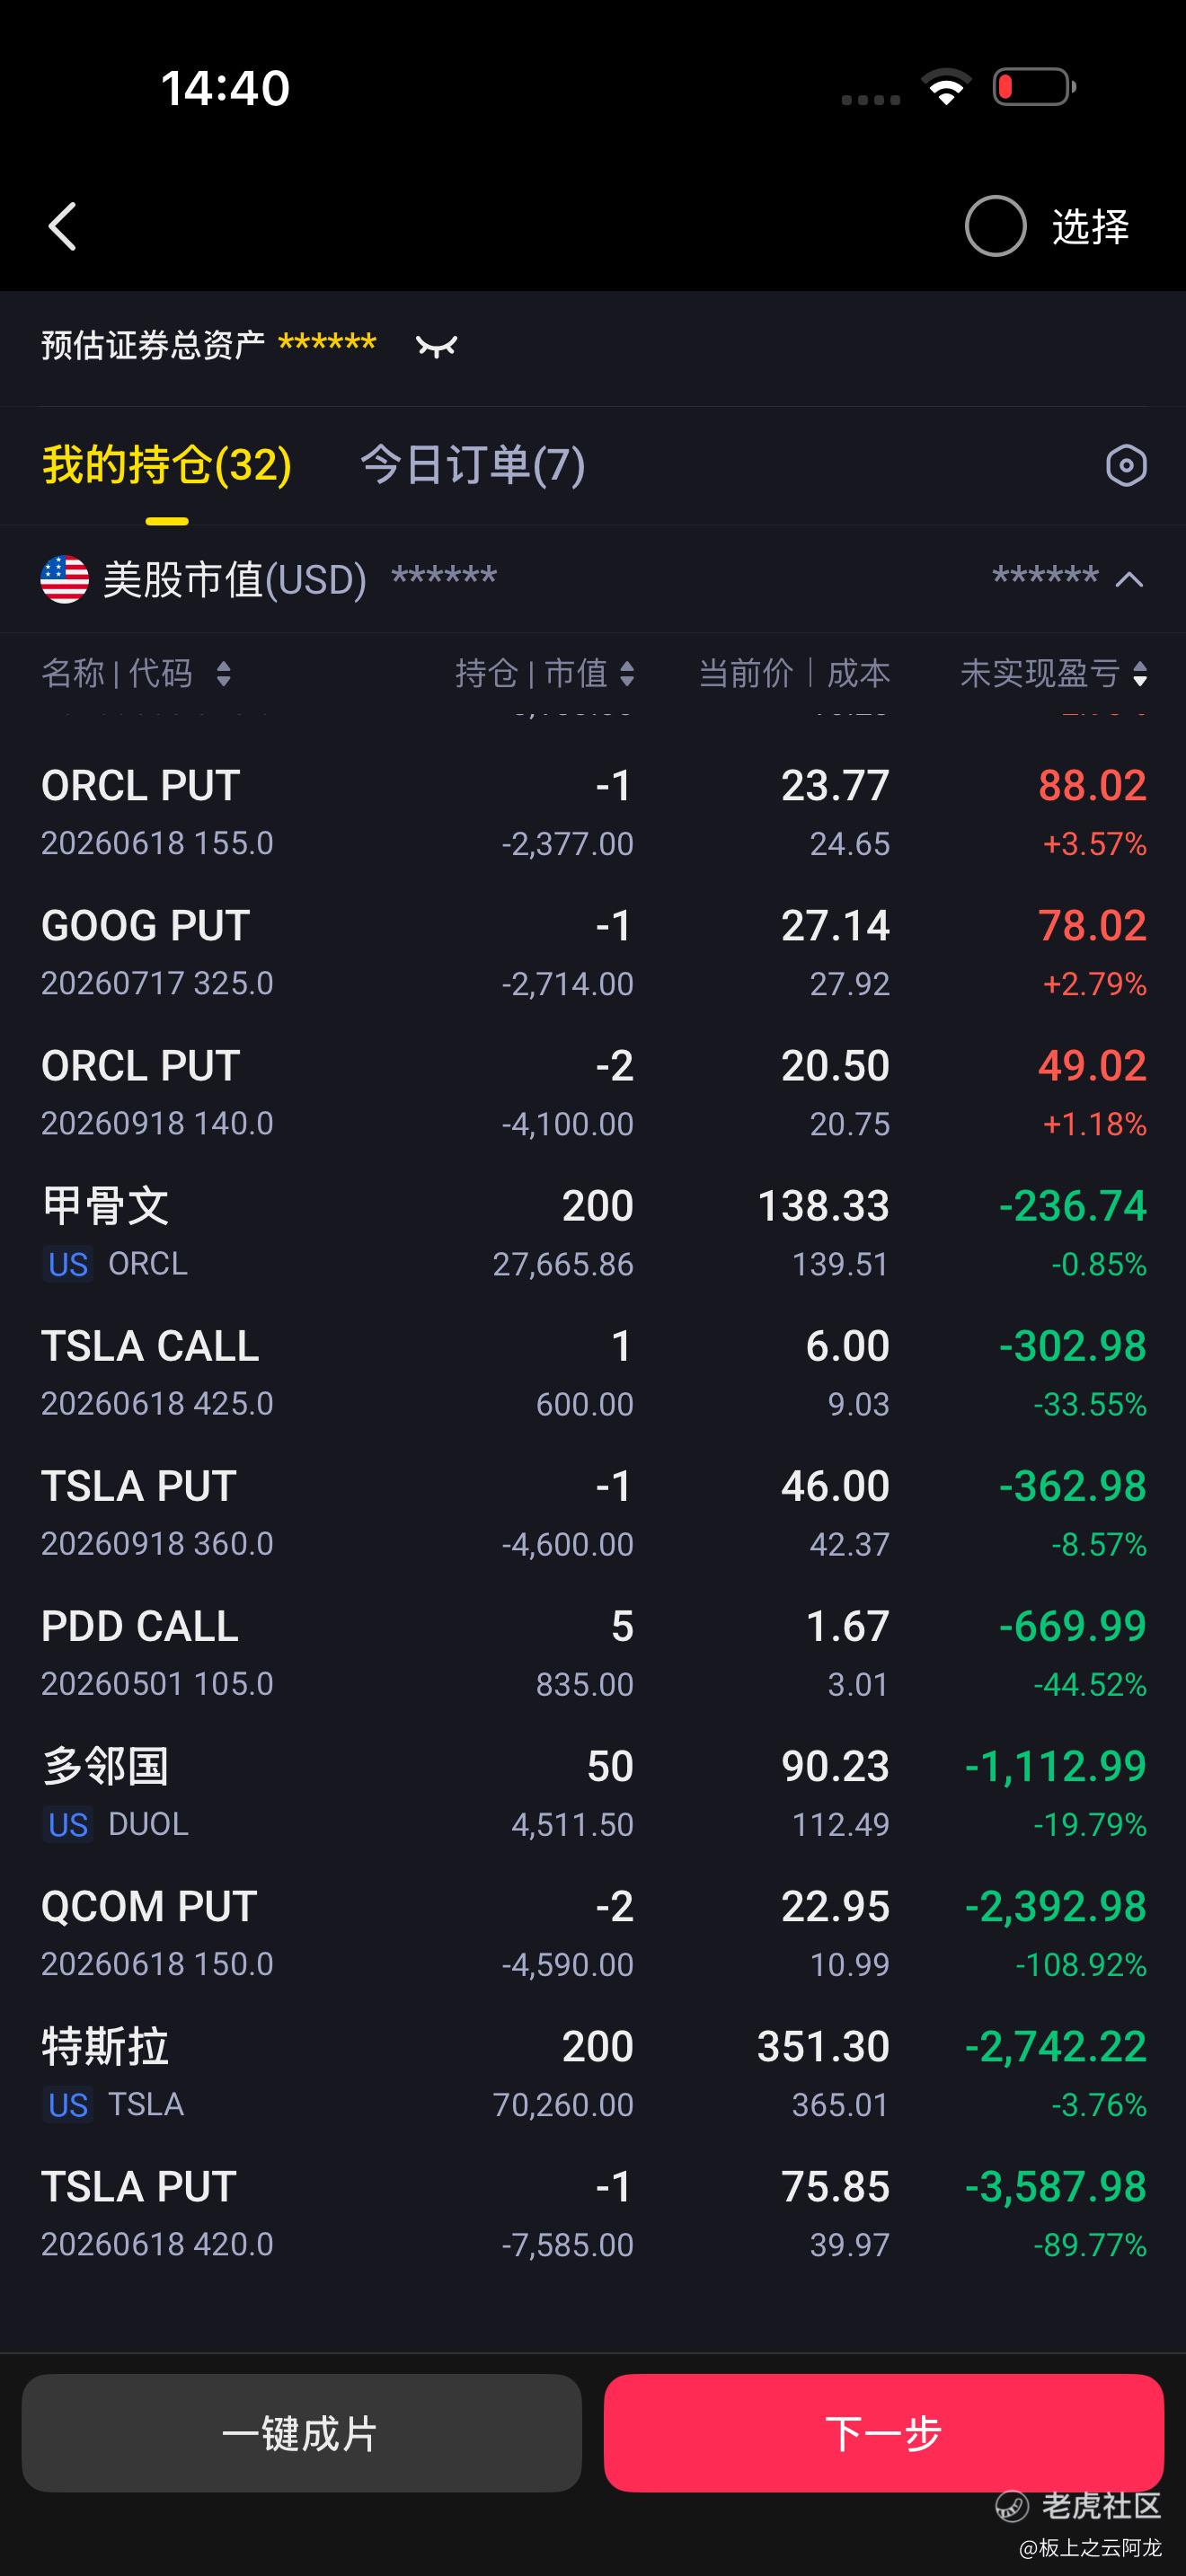This screenshot has height=2576, width=1186.
Task: Tap the 当前价 | 成本 column header
Action: click(x=794, y=674)
